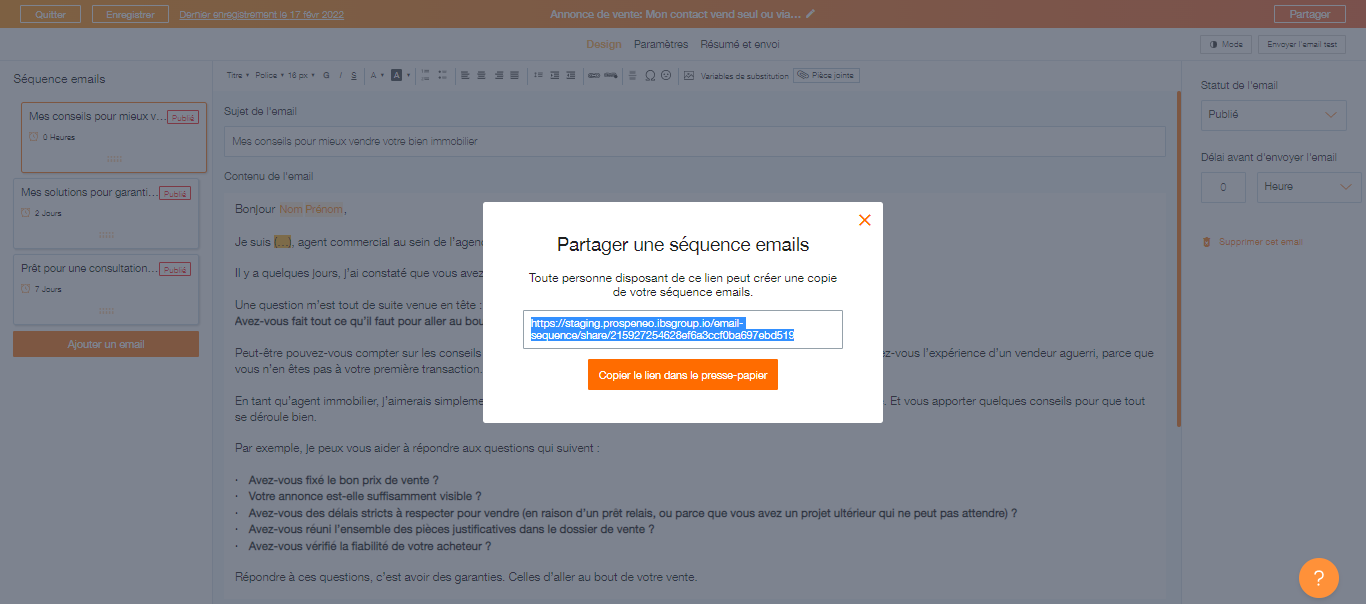Open line height options
Image resolution: width=1366 pixels, height=604 pixels.
point(538,75)
